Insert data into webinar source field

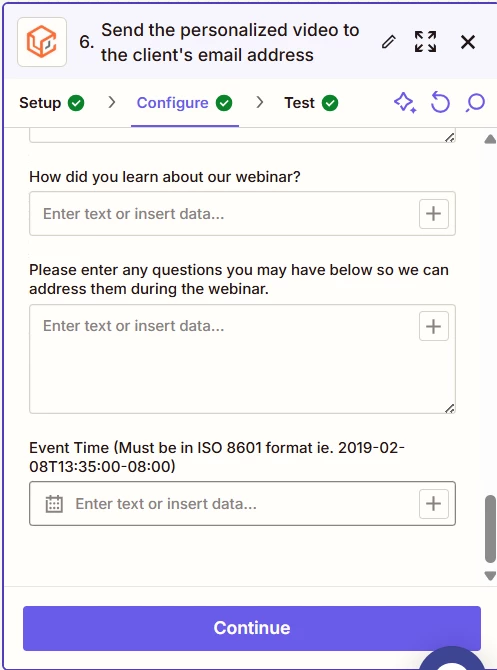[433, 214]
